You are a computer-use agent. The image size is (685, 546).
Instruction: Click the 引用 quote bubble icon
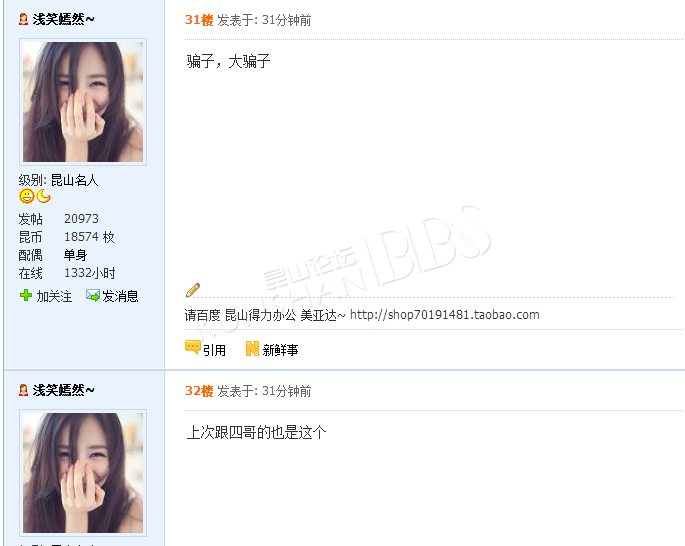click(x=193, y=348)
